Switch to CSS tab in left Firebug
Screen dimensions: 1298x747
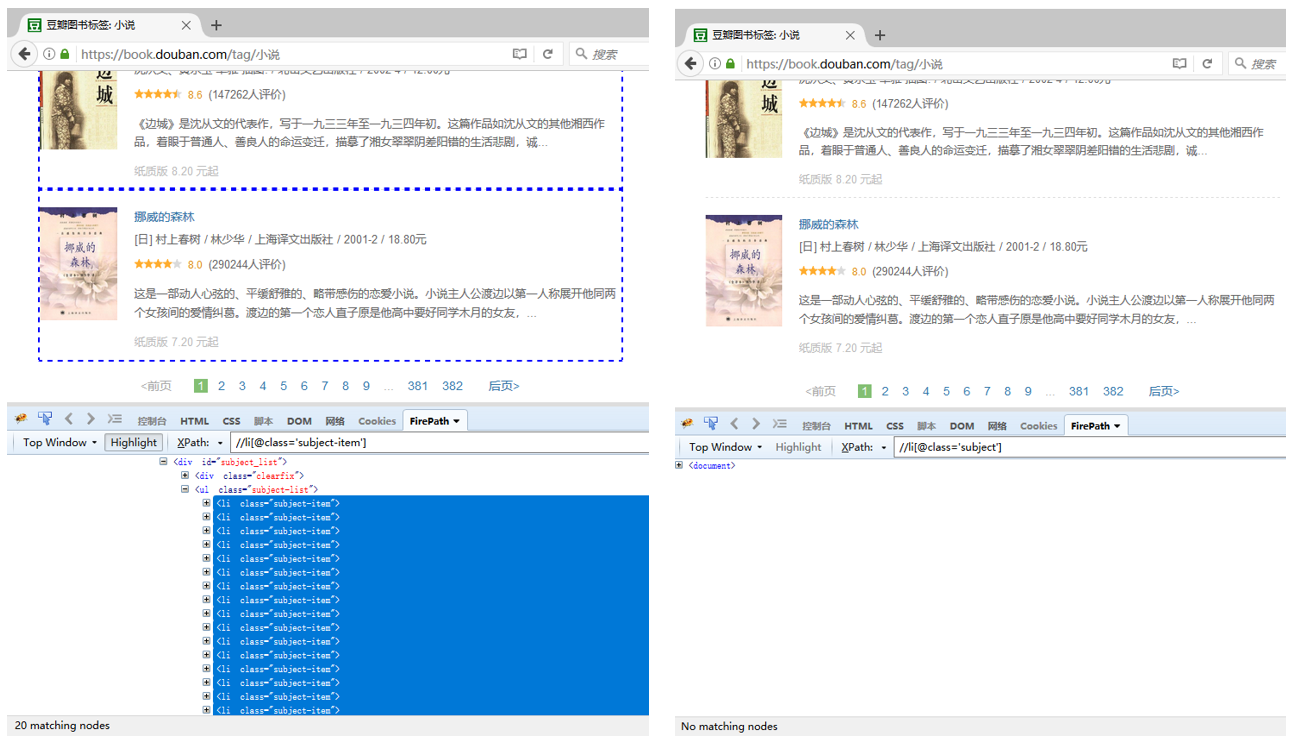pos(231,421)
